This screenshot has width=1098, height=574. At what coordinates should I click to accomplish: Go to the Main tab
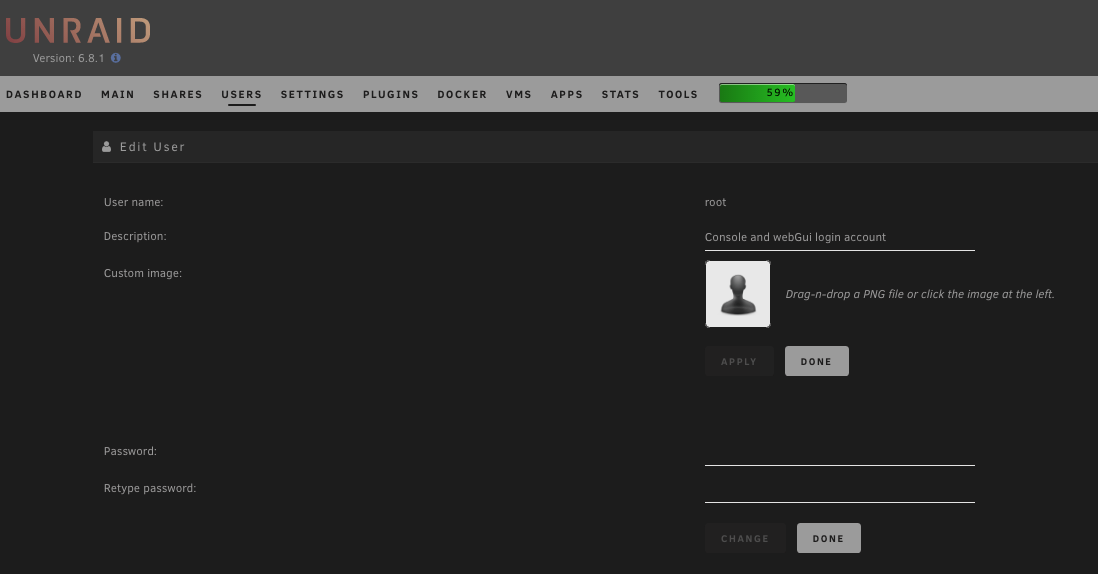[118, 94]
